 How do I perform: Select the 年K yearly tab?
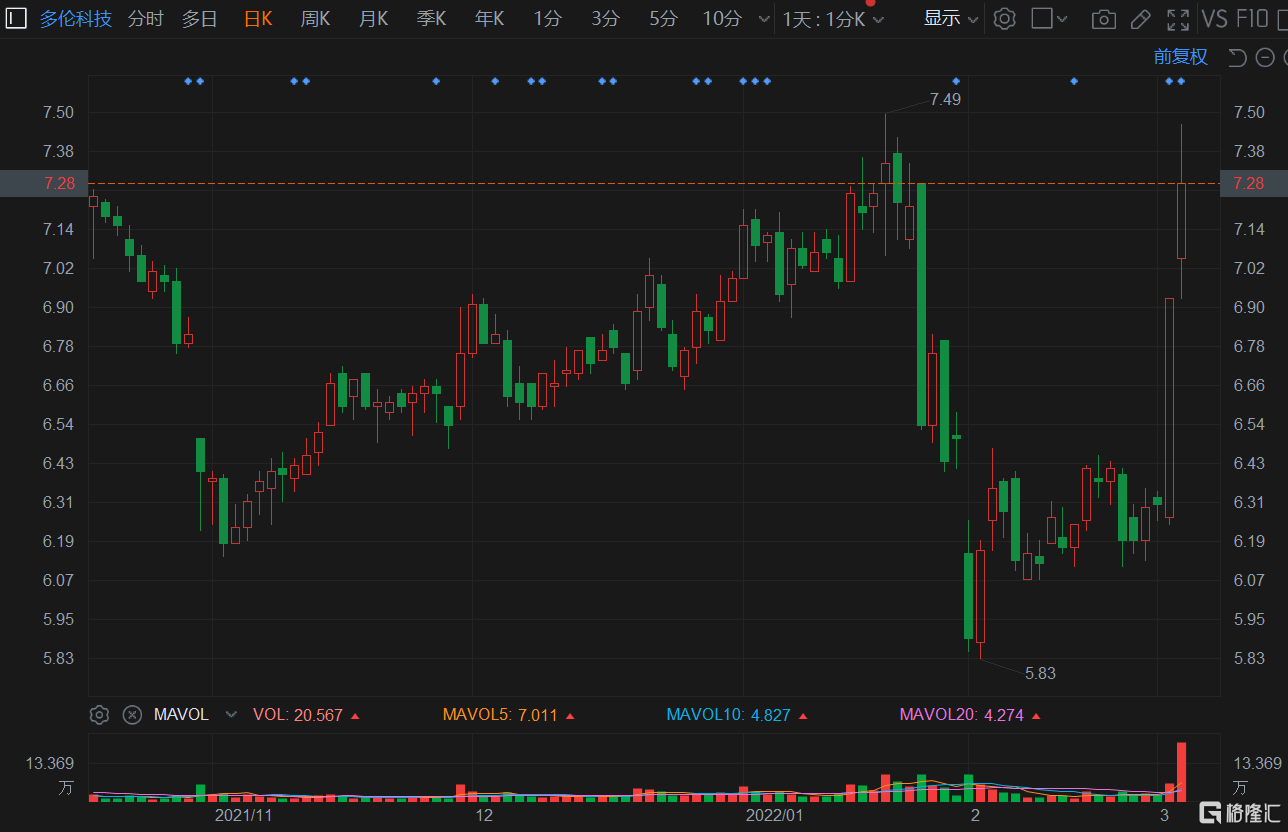490,18
